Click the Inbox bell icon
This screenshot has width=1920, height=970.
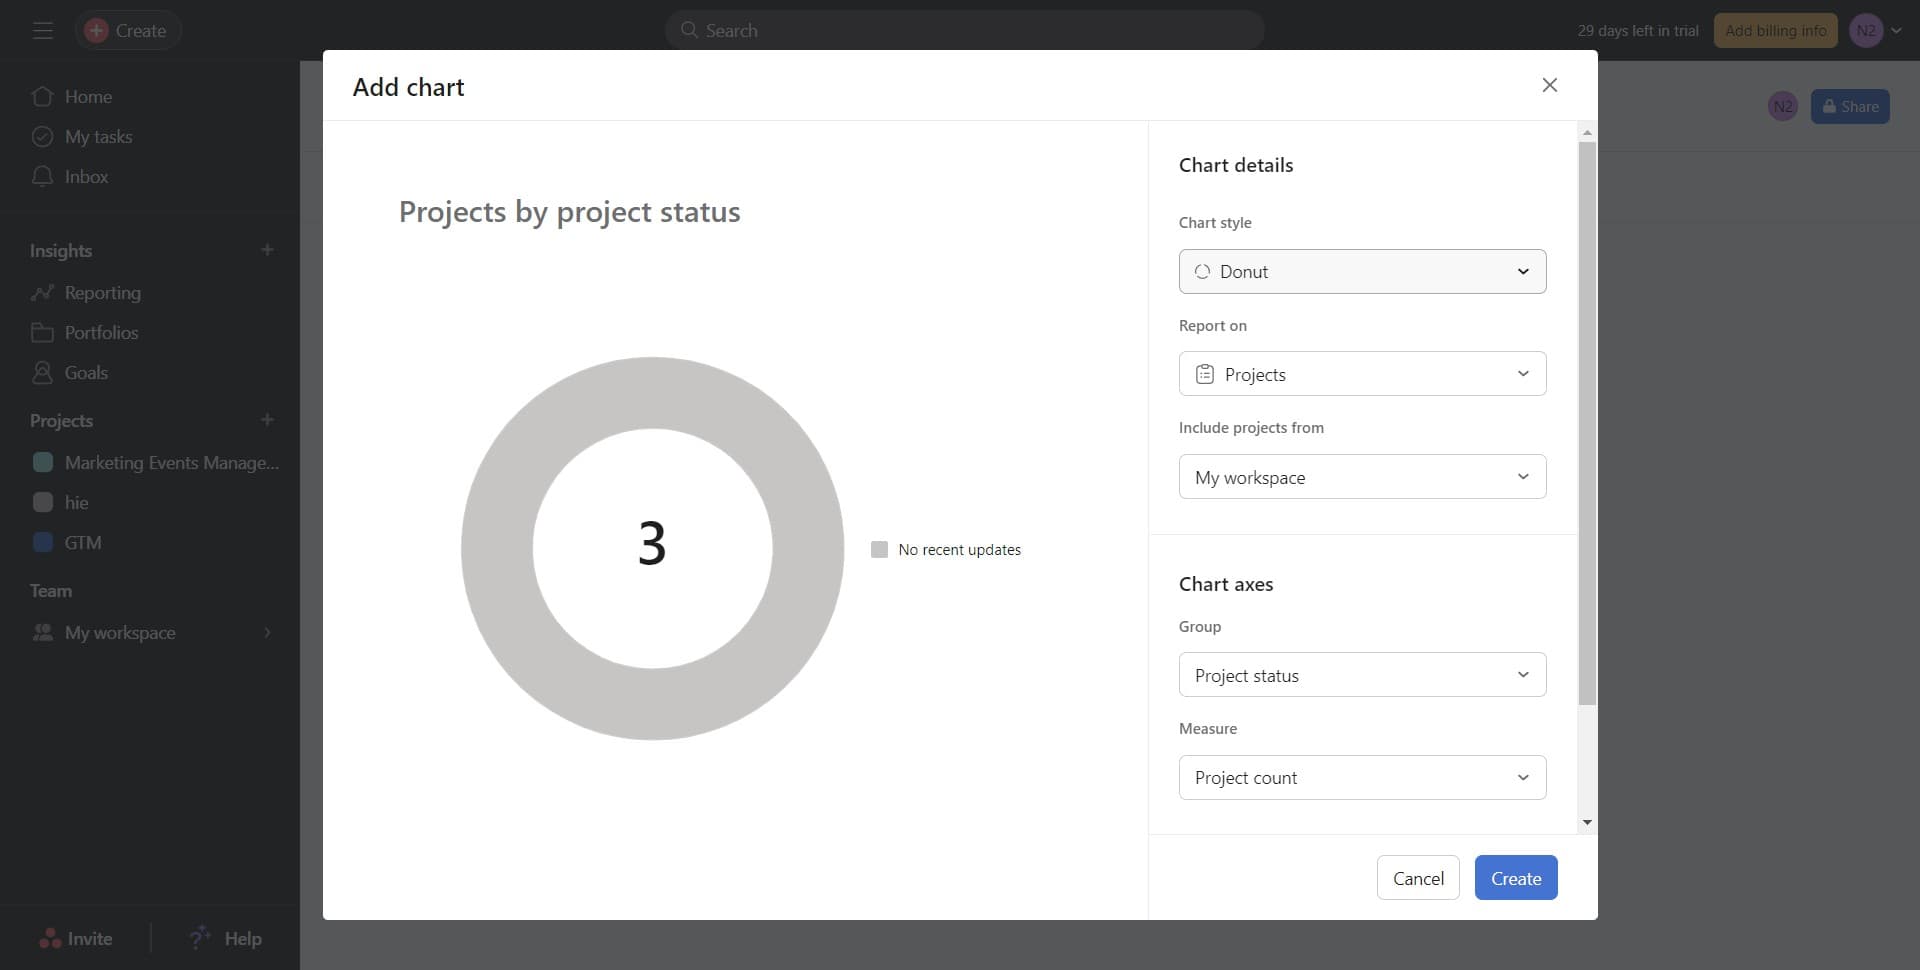[x=42, y=177]
